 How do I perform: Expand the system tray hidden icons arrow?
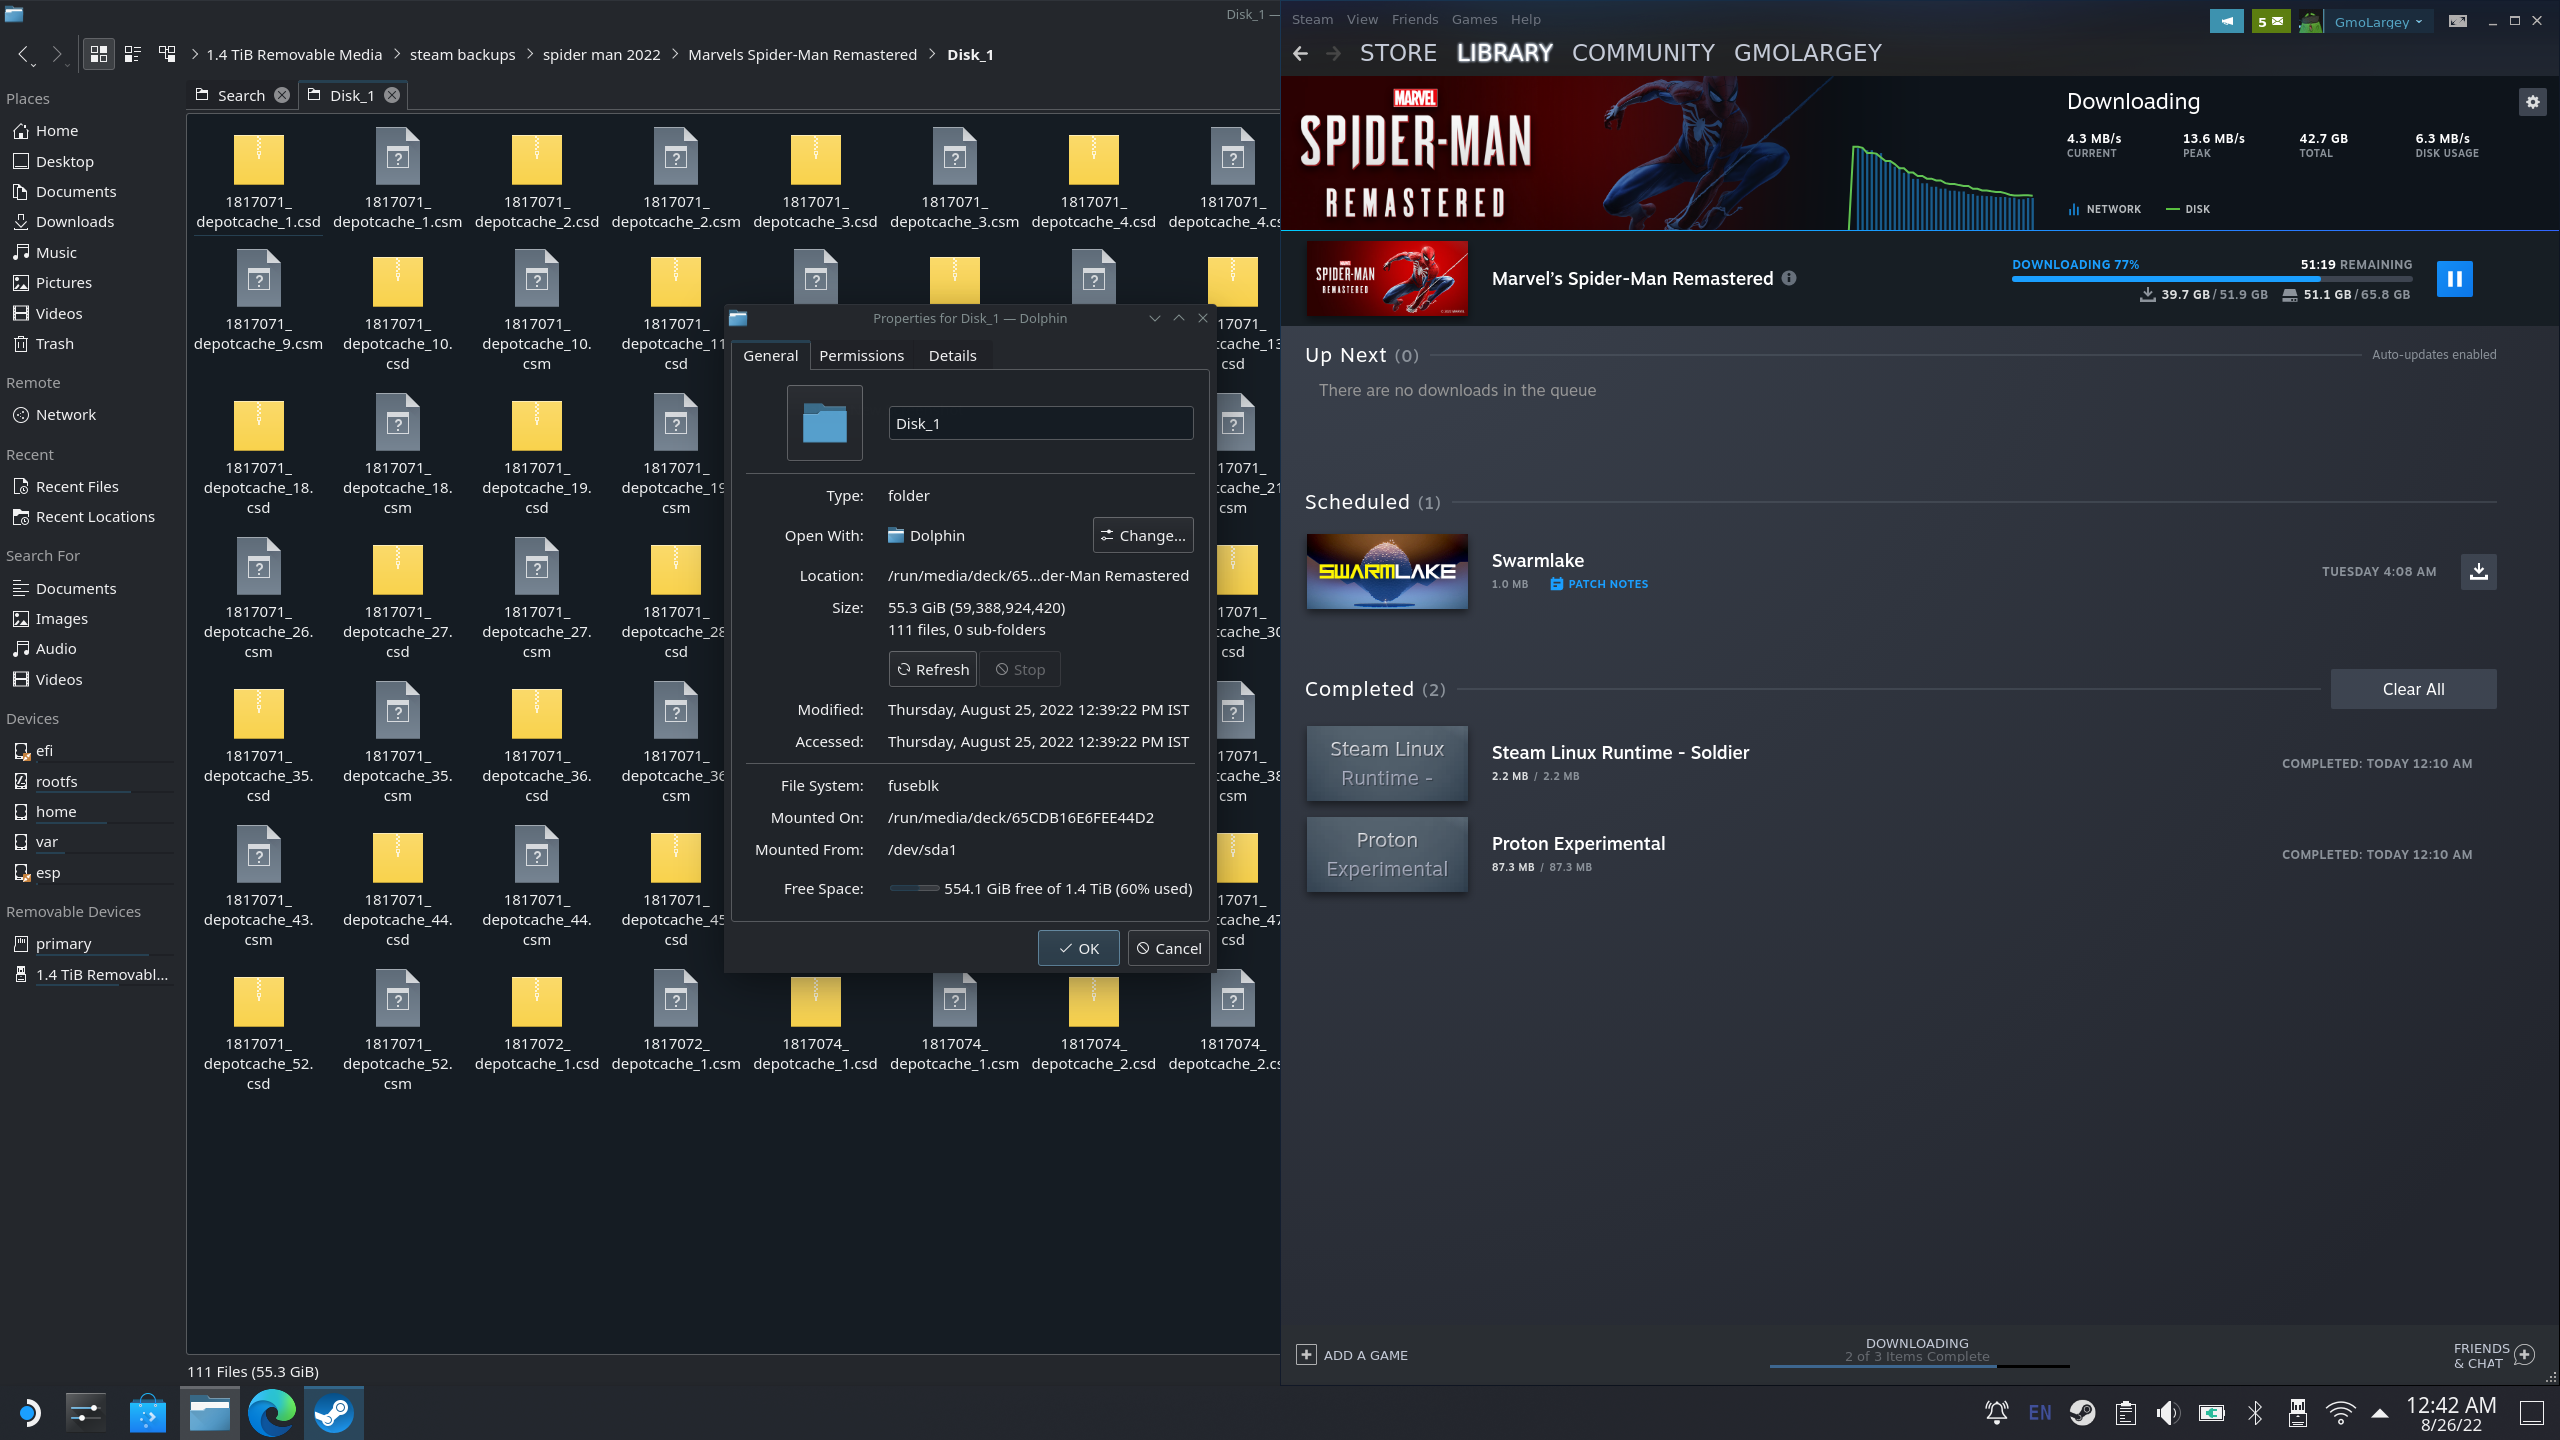(2380, 1413)
